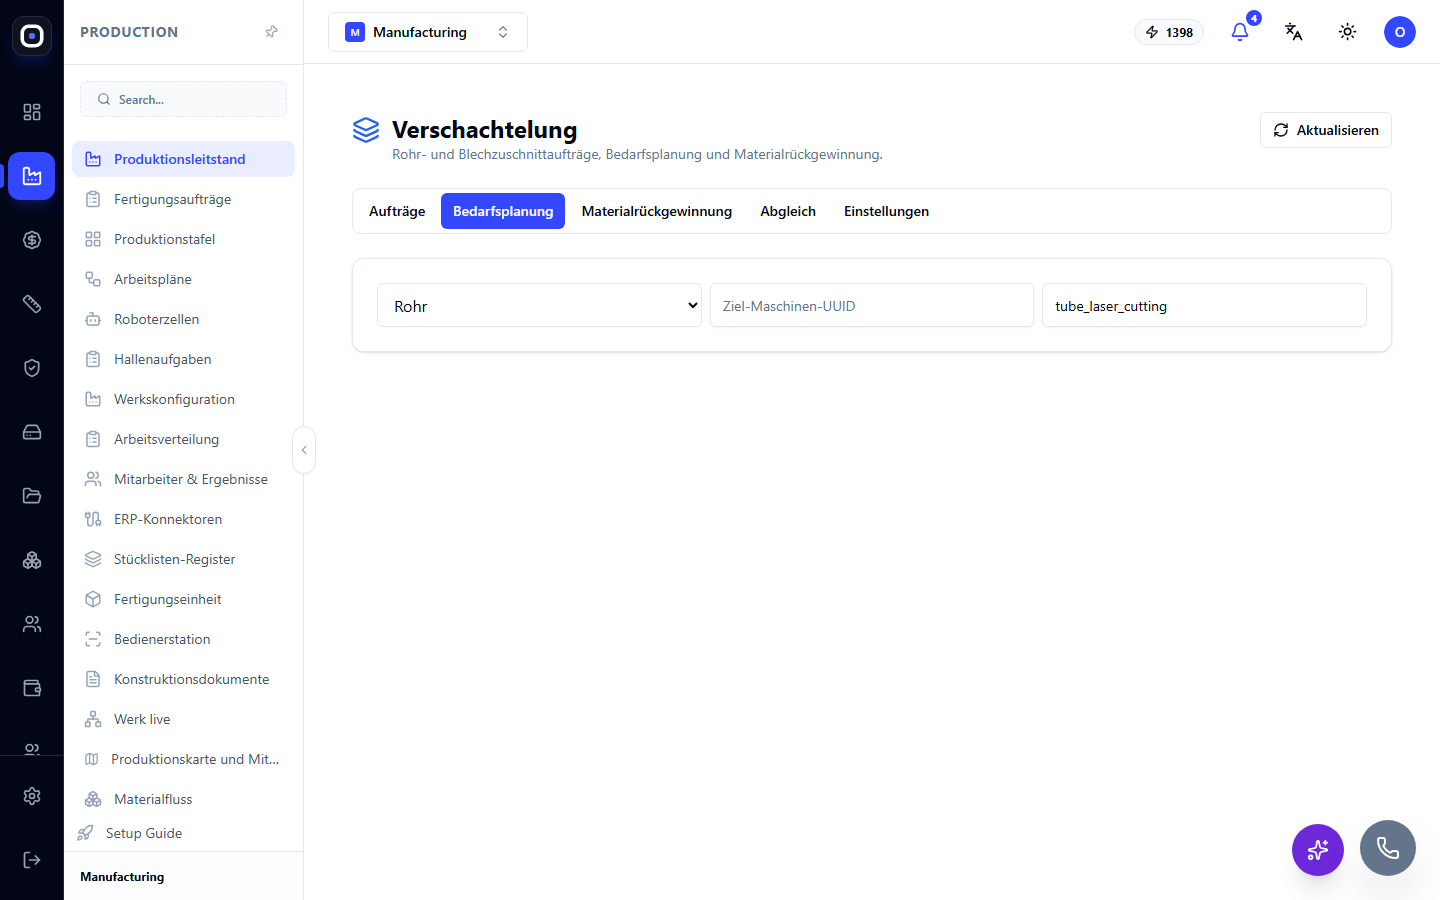This screenshot has width=1440, height=900.
Task: Click the wallet icon in left rail
Action: coord(32,688)
